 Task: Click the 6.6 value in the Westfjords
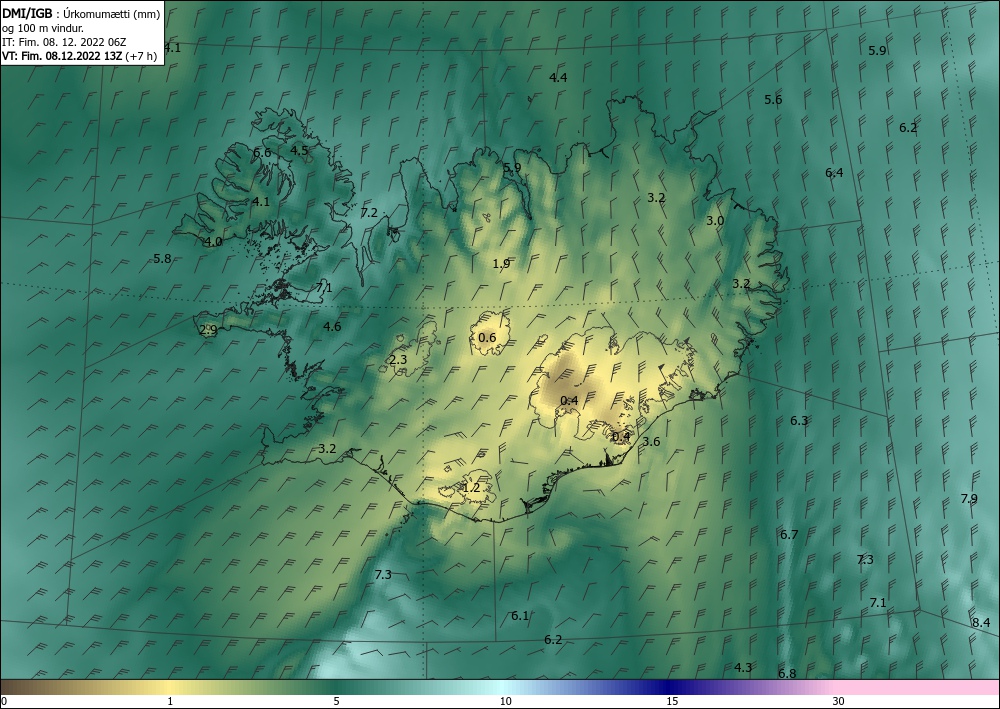point(262,153)
